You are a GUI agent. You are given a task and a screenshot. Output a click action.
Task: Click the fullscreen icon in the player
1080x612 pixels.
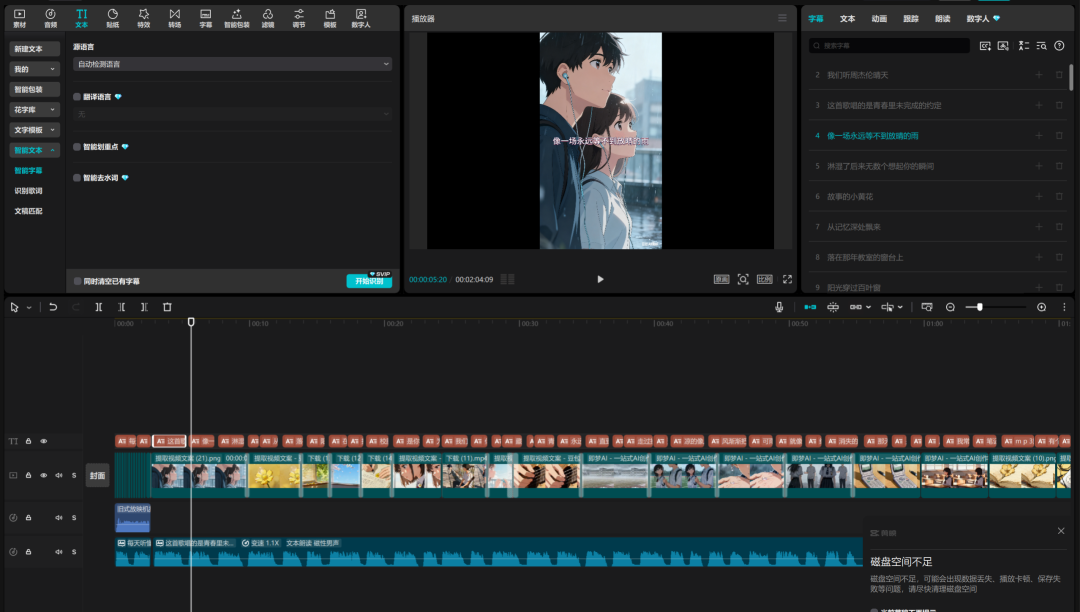pyautogui.click(x=787, y=279)
